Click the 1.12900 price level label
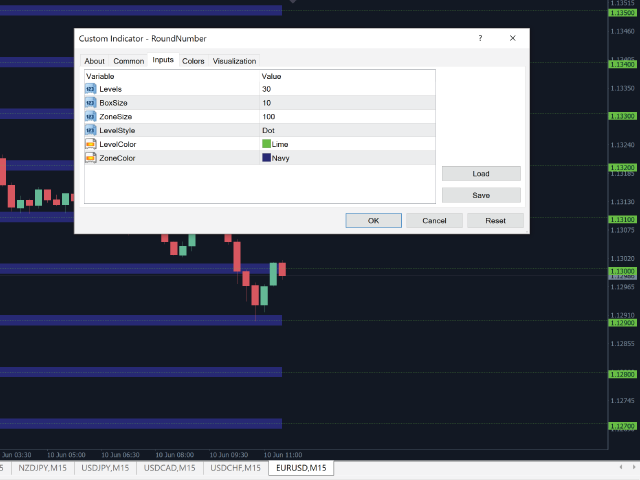Screen dimensions: 640x480 [622, 323]
